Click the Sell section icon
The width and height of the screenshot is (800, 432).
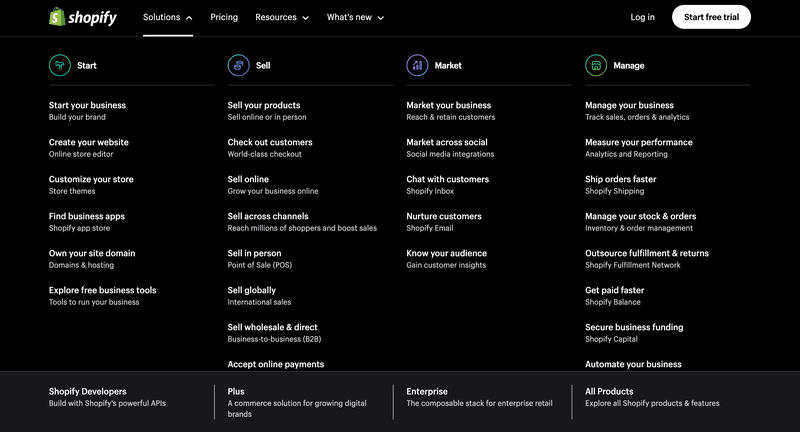(238, 65)
